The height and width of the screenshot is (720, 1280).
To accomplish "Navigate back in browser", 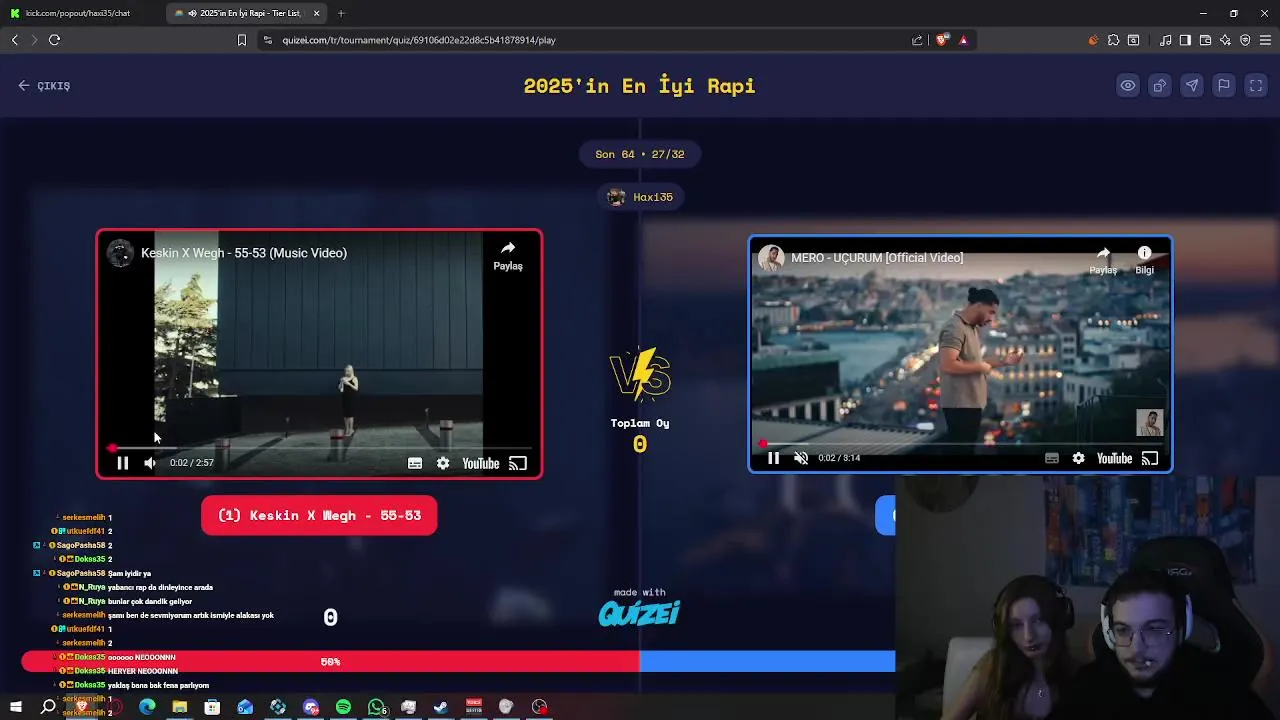I will (15, 40).
